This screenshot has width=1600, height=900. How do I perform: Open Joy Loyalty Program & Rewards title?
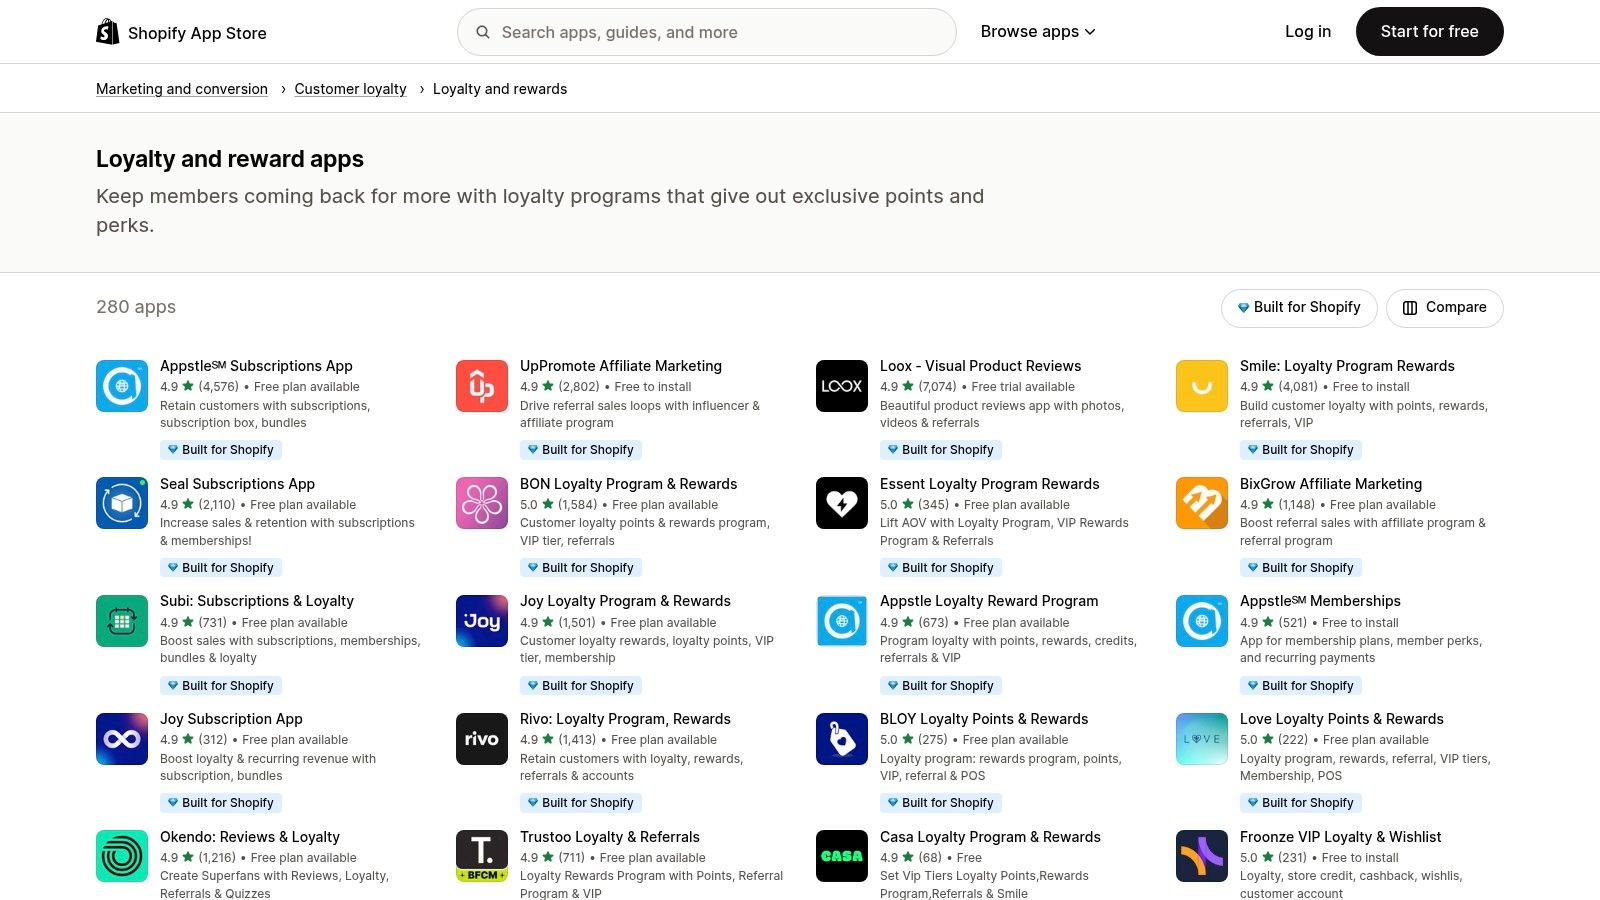coord(625,601)
